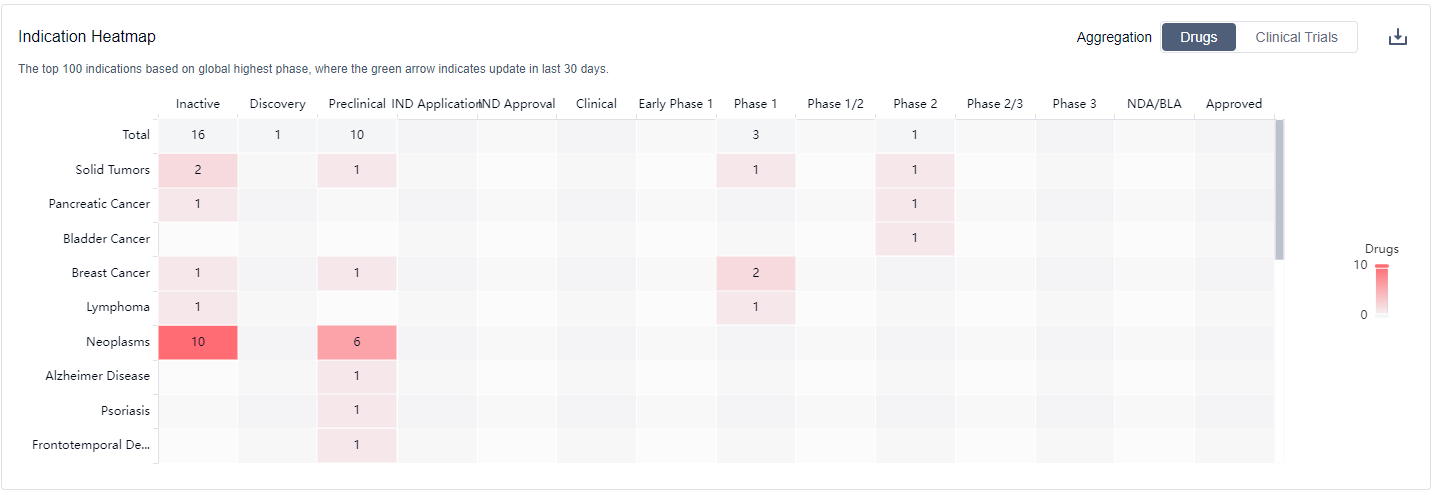The height and width of the screenshot is (495, 1437).
Task: Click the Approved column header
Action: 1233,104
